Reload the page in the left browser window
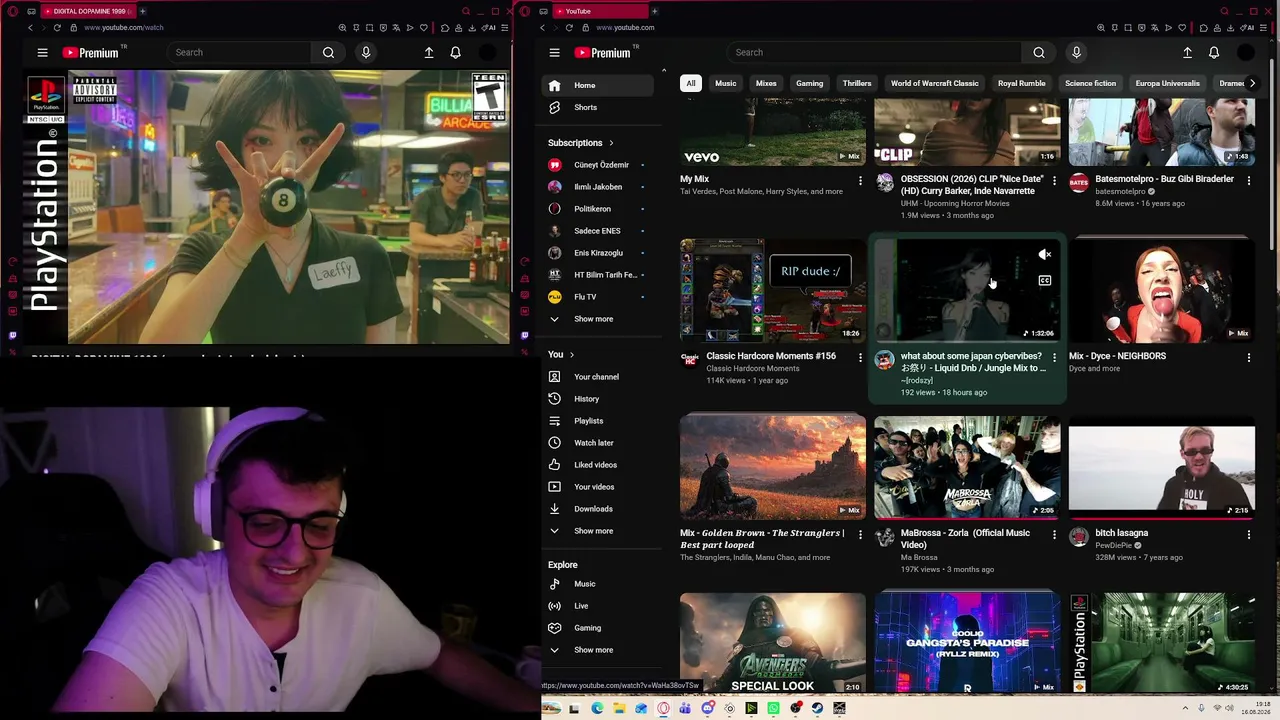This screenshot has width=1280, height=720. coord(57,28)
